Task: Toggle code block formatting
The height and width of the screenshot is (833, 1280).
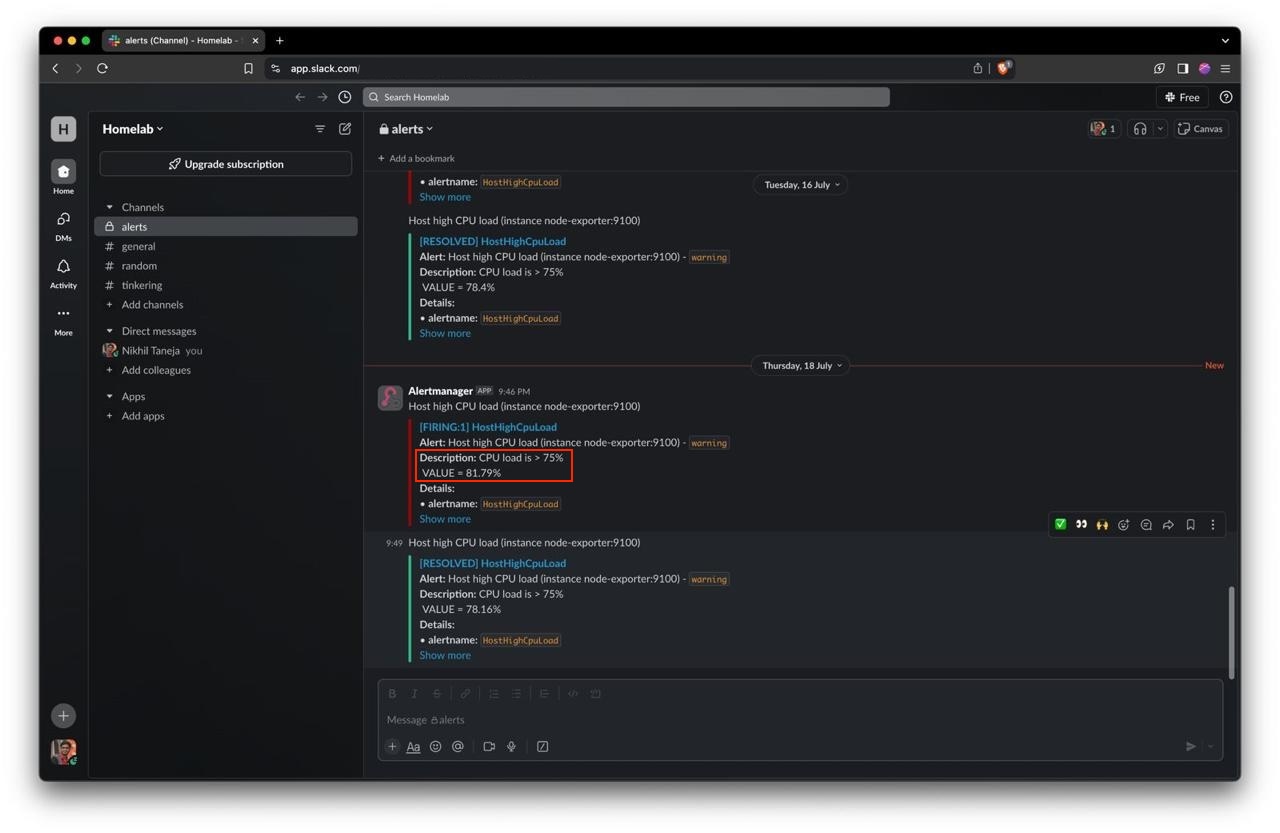Action: 595,693
